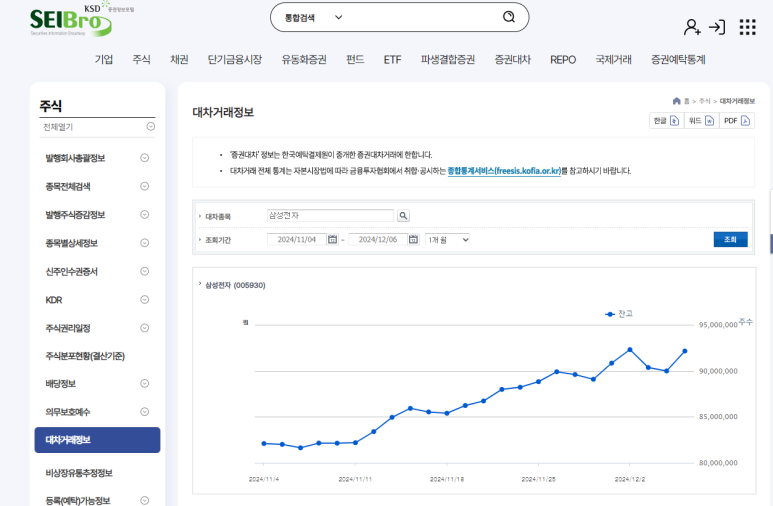This screenshot has width=773, height=506.
Task: Expand 종목별상세정보 menu
Action: click(x=144, y=243)
